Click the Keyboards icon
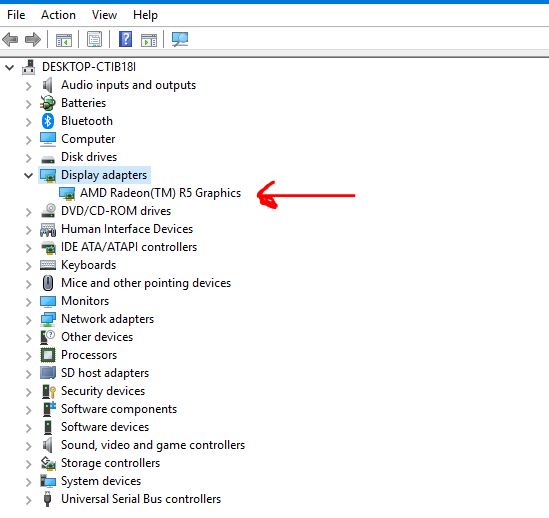The height and width of the screenshot is (518, 549). (48, 265)
